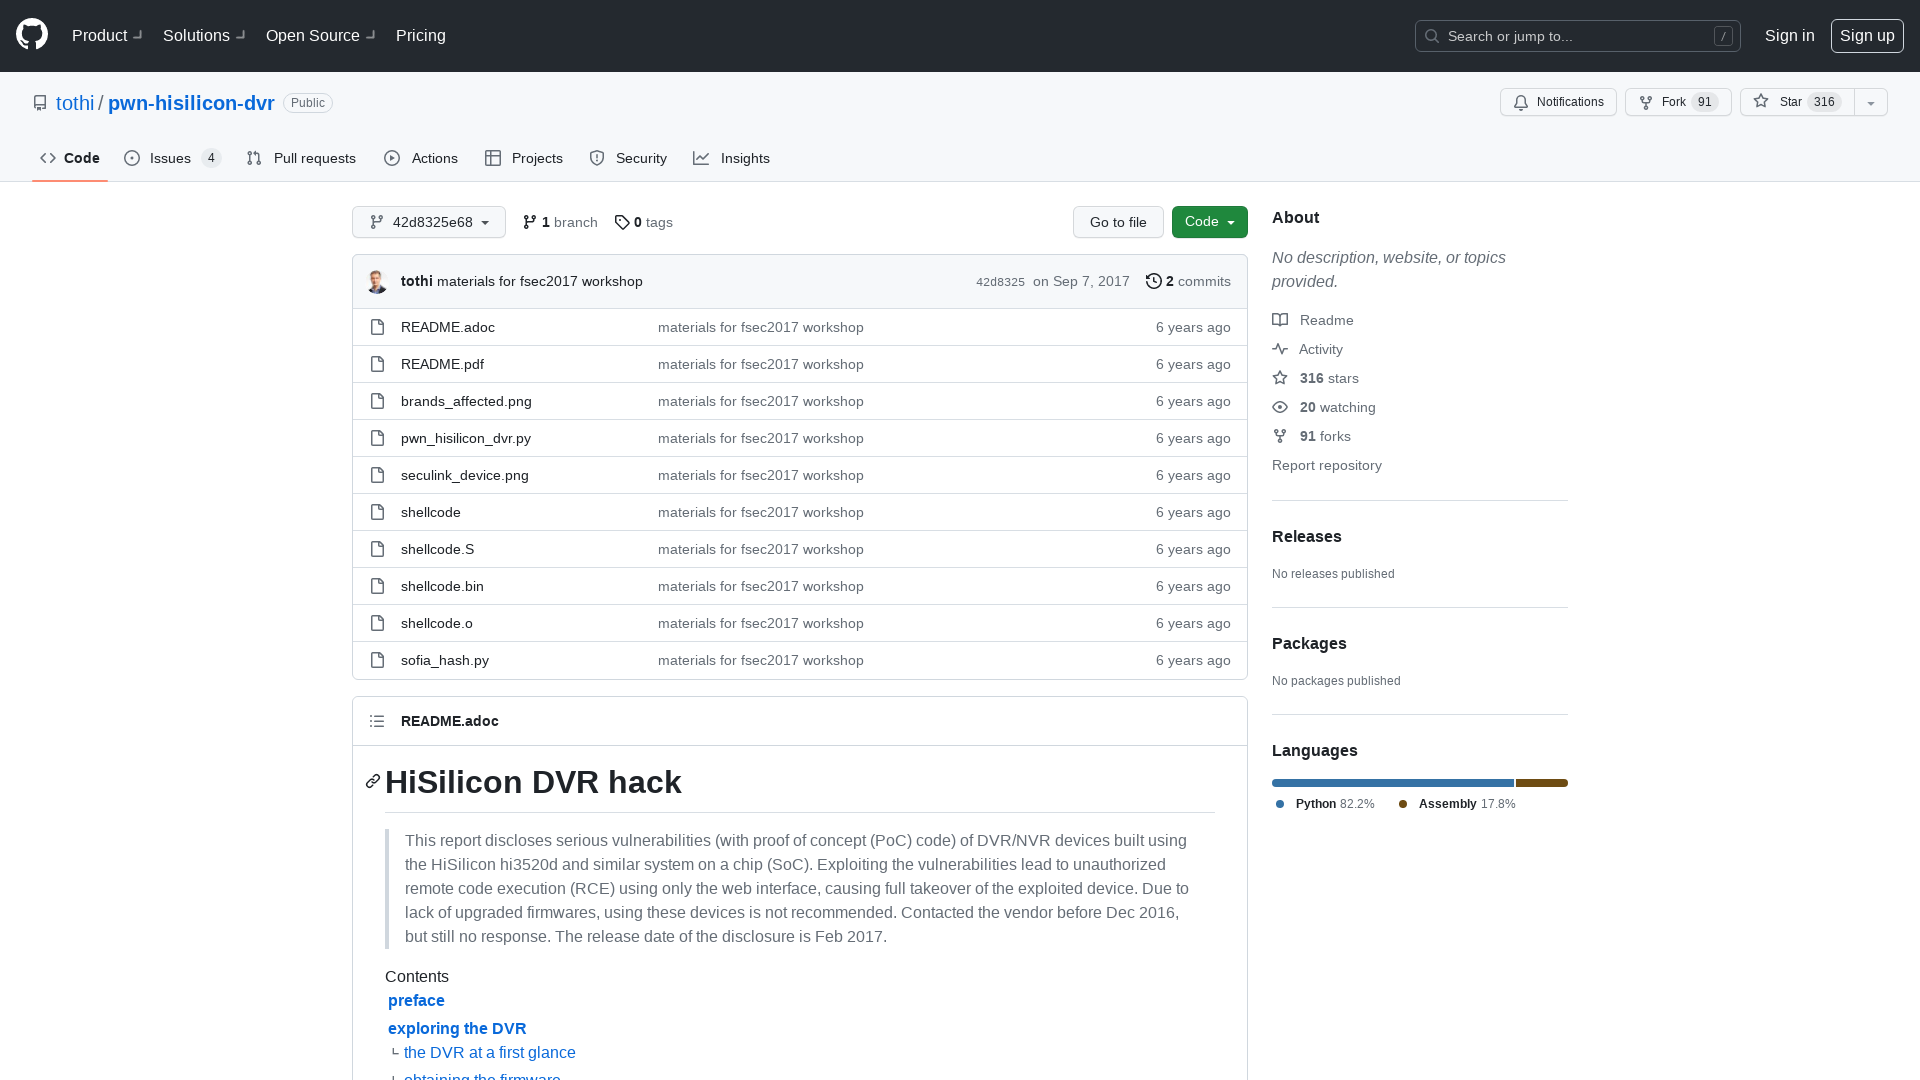Image resolution: width=1920 pixels, height=1080 pixels.
Task: Click the bell icon in Notifications button
Action: coord(1521,102)
